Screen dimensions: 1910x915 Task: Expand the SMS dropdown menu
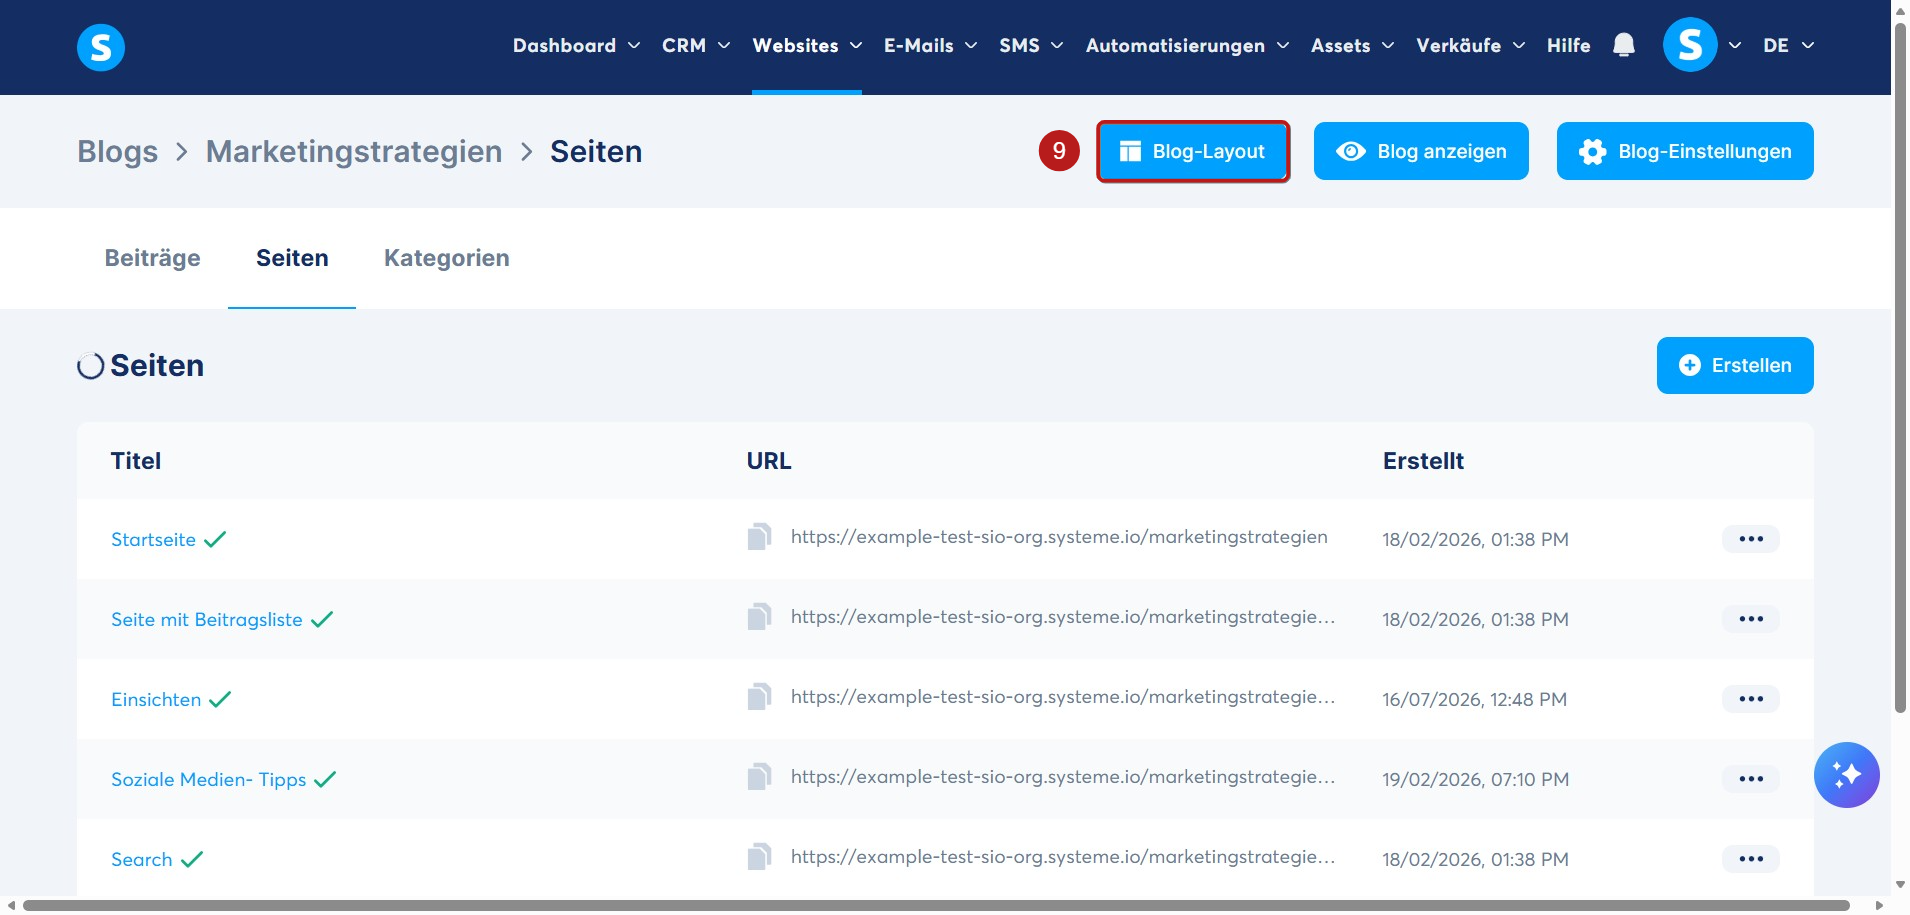1031,46
